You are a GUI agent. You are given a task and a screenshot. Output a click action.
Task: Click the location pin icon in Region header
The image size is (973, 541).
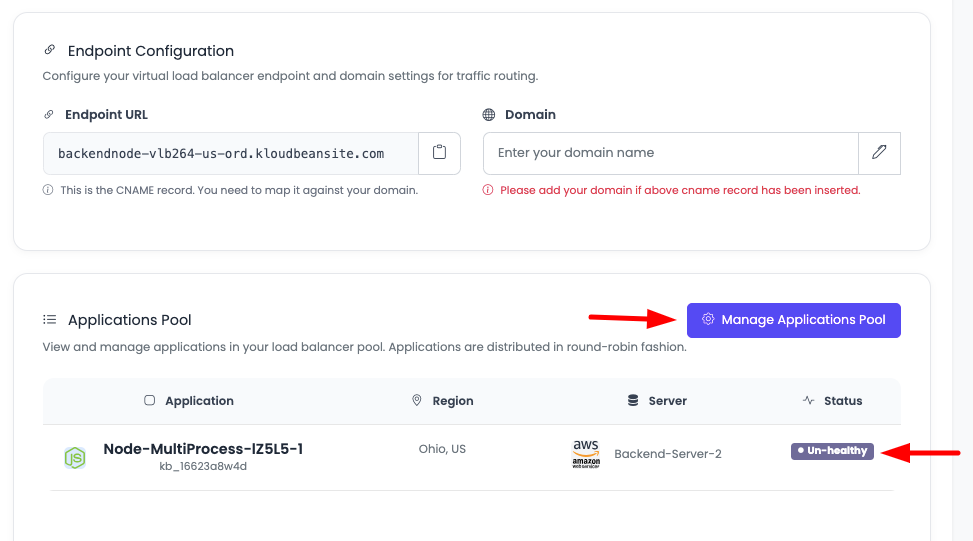(x=417, y=401)
